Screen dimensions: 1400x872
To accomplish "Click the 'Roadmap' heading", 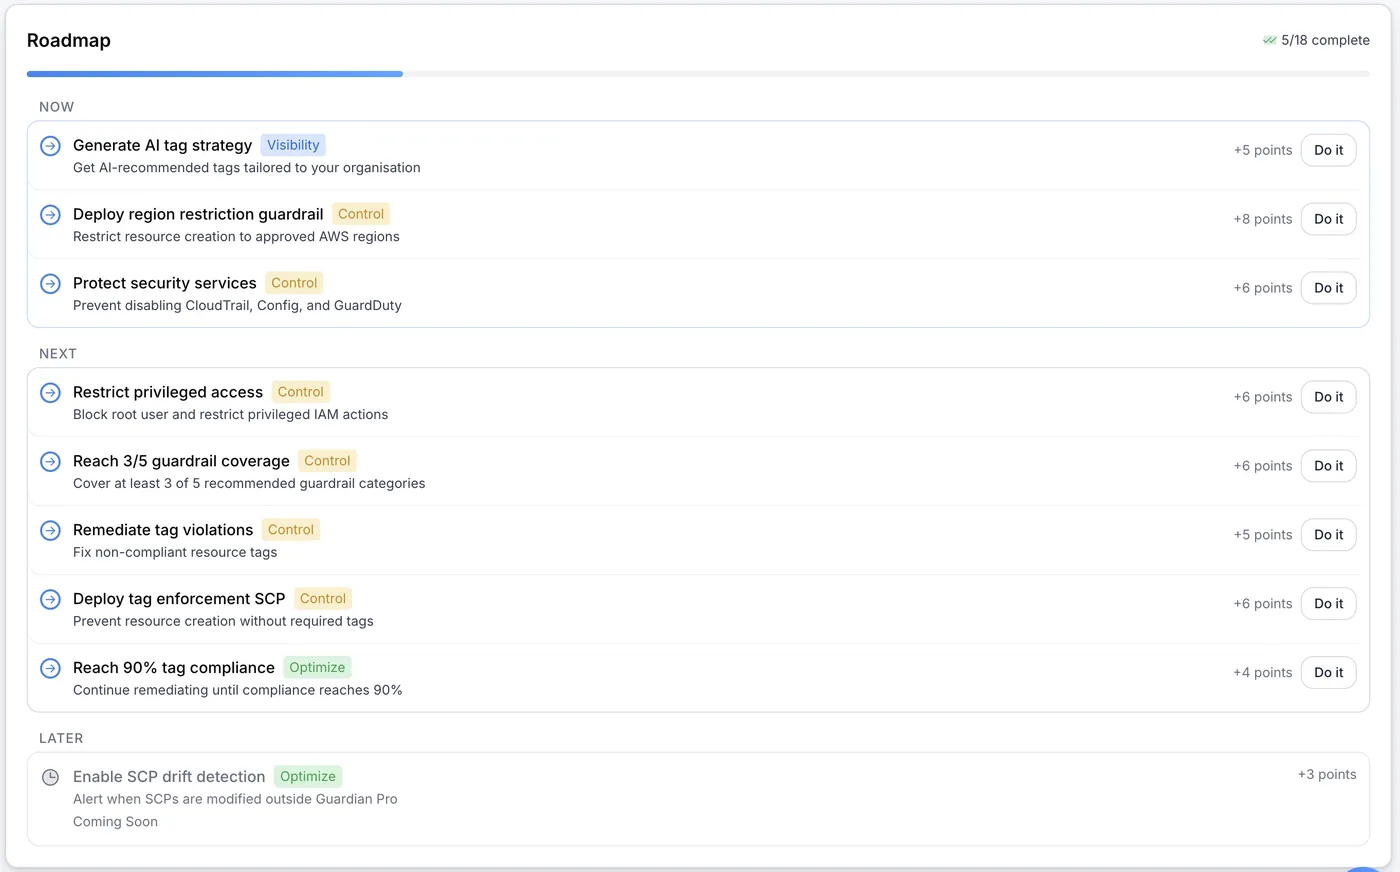I will click(69, 41).
